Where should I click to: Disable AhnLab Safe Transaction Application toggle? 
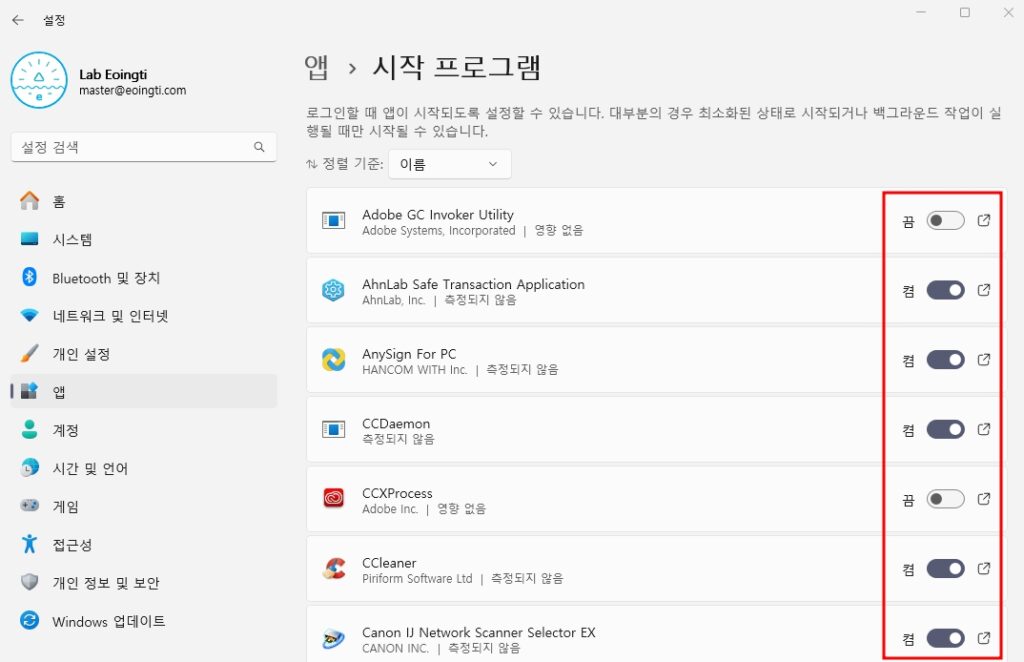pyautogui.click(x=945, y=290)
